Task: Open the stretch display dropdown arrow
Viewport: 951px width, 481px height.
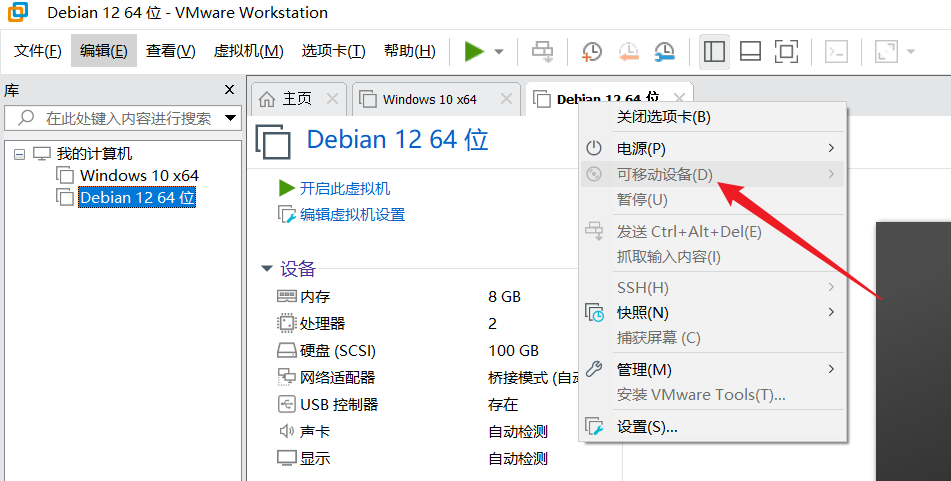Action: coord(910,52)
